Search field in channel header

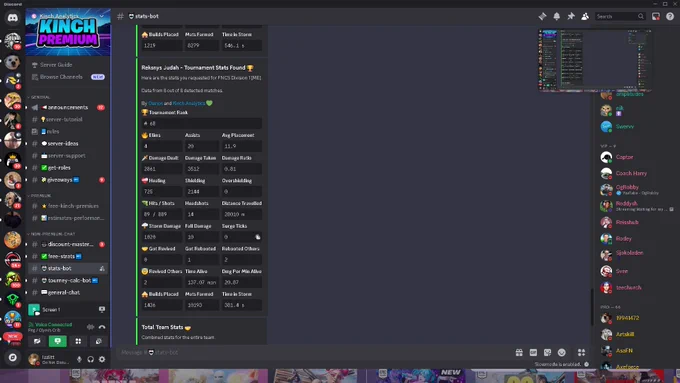point(620,16)
